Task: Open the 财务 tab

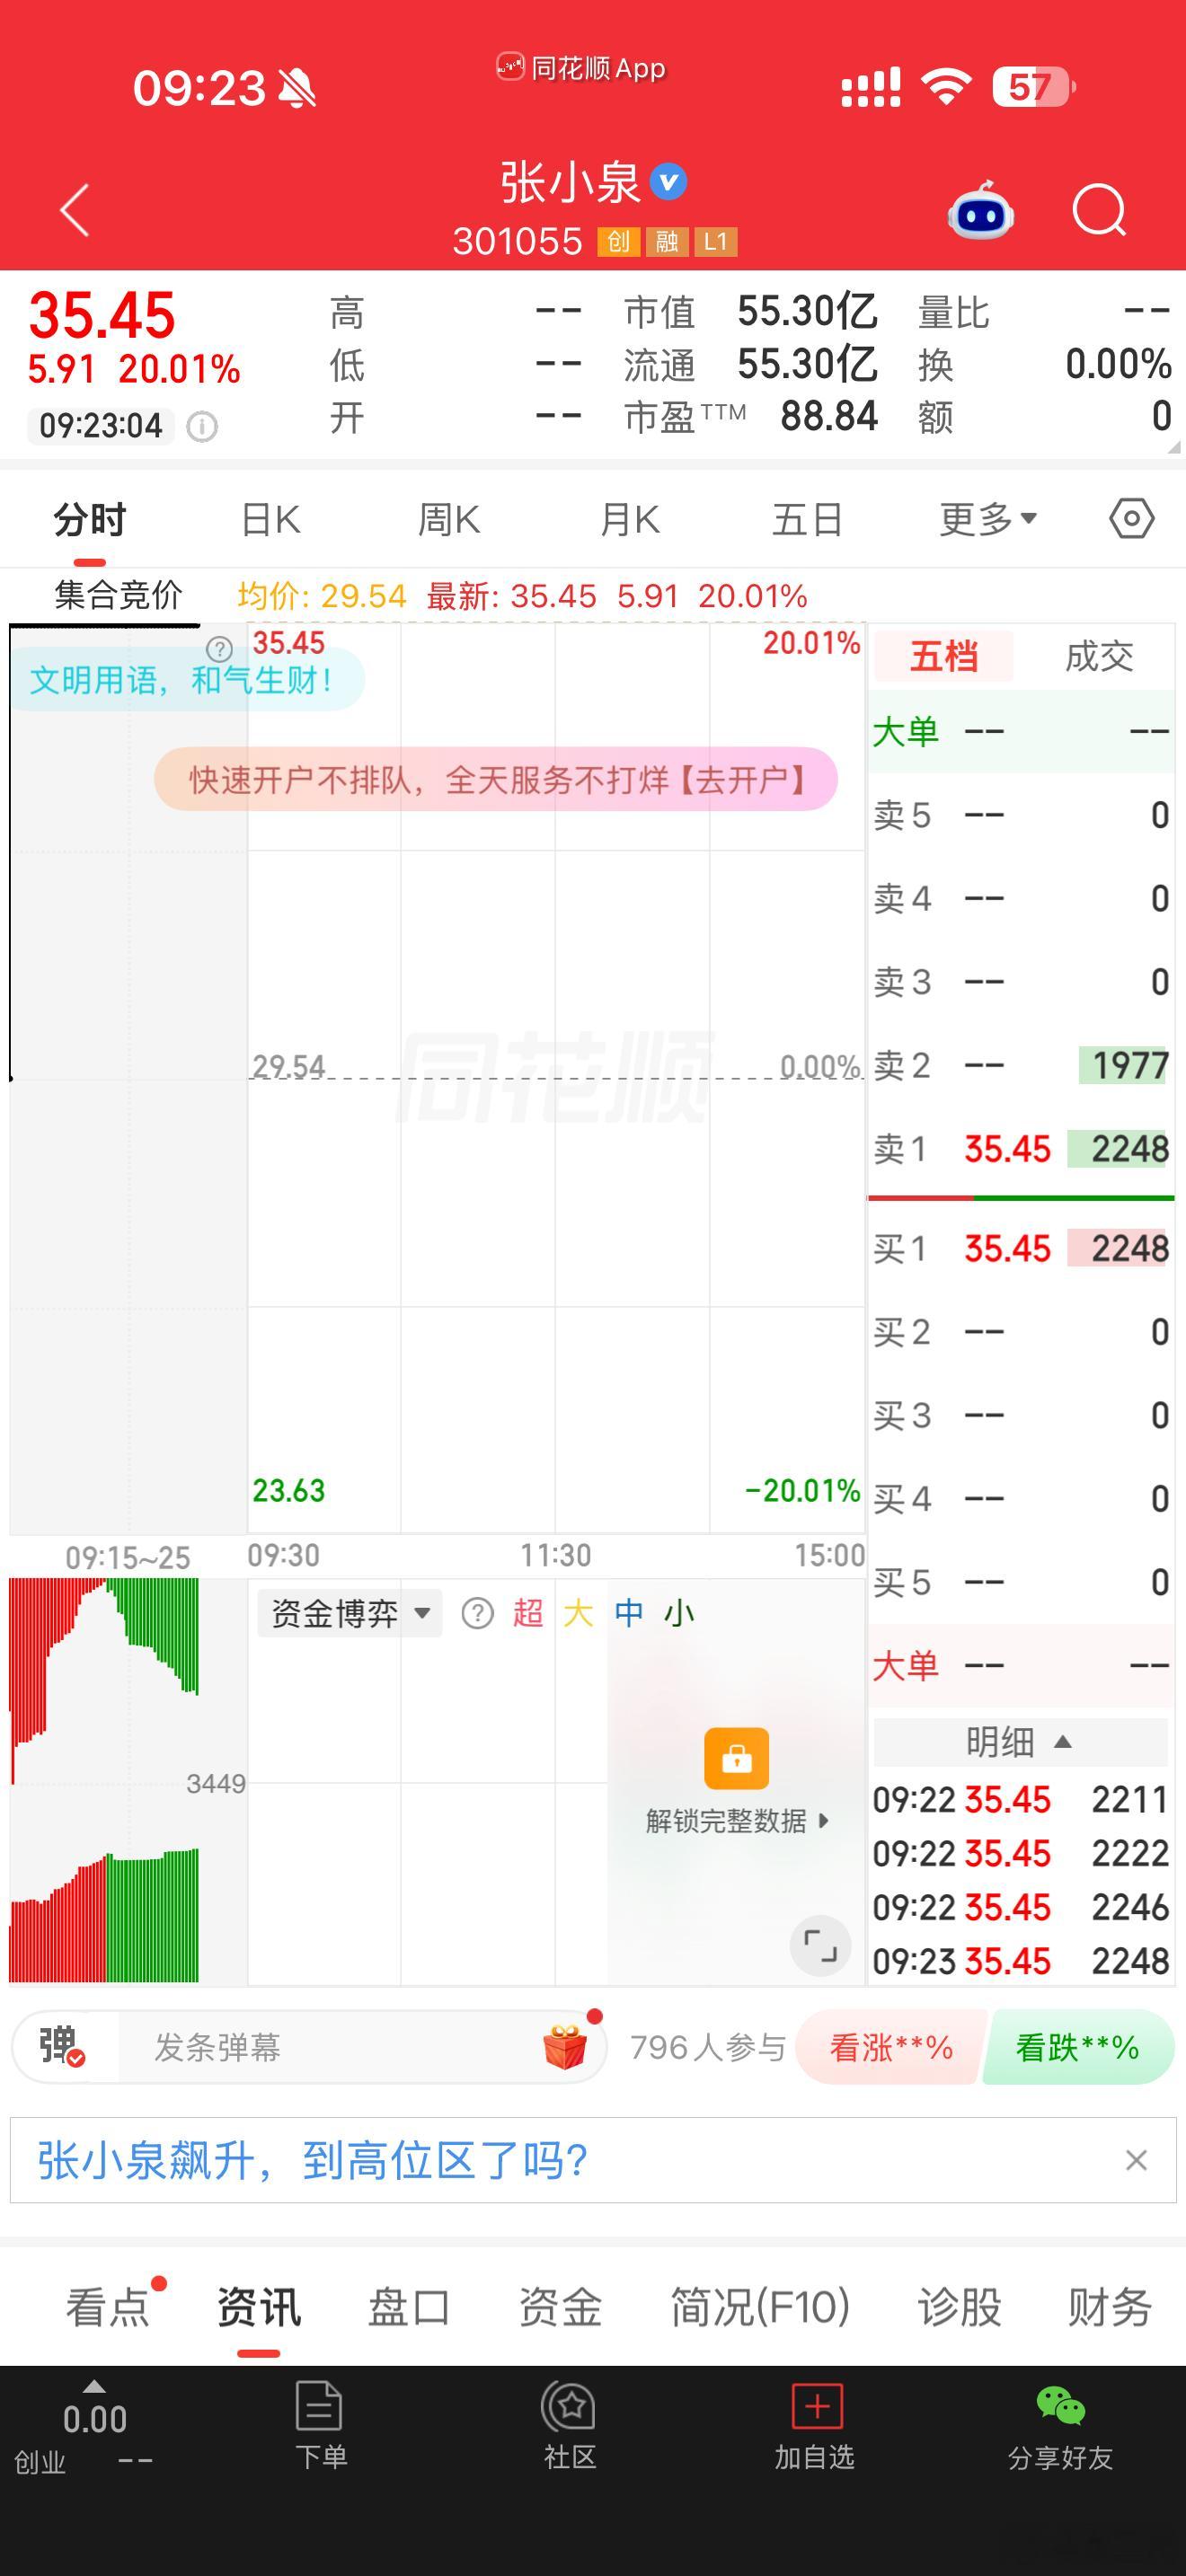Action: (1110, 2307)
